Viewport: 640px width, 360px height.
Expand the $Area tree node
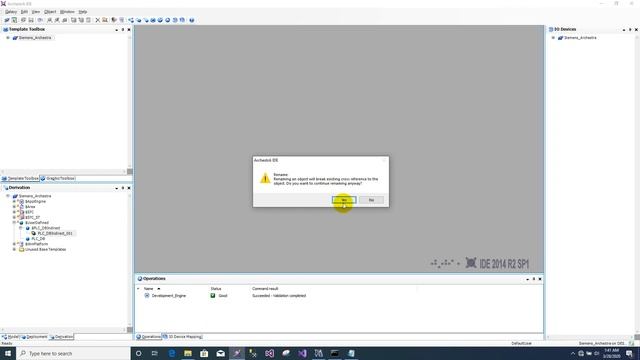pyautogui.click(x=14, y=207)
